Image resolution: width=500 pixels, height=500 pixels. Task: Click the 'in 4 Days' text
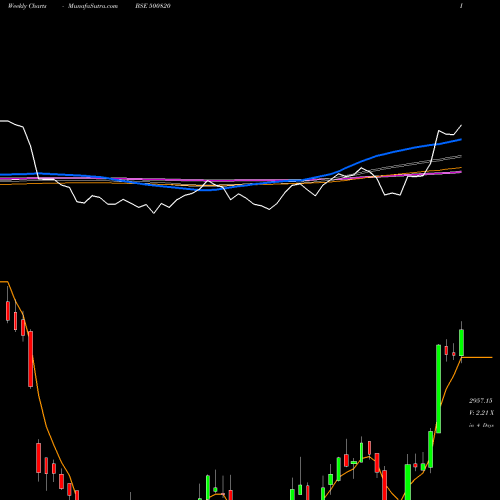481,425
